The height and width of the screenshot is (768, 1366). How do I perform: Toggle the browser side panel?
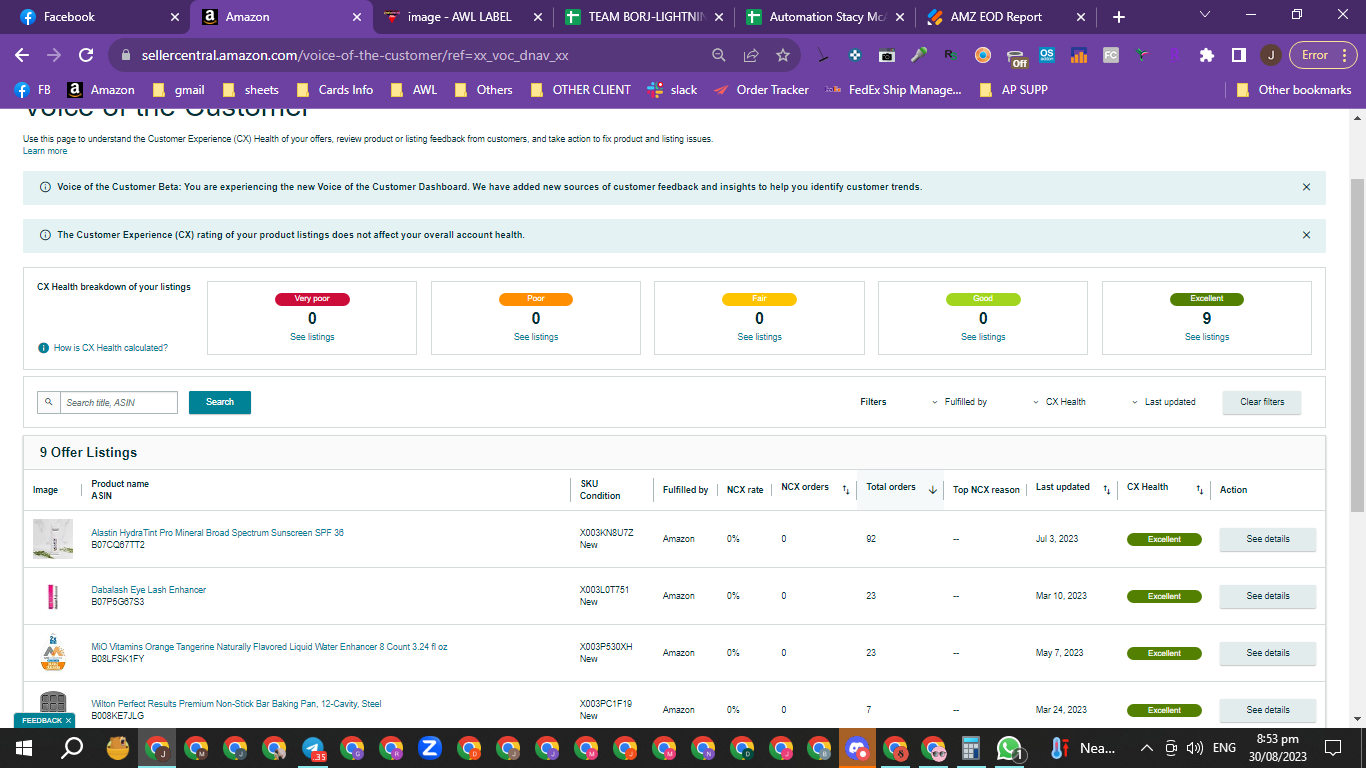tap(1238, 55)
